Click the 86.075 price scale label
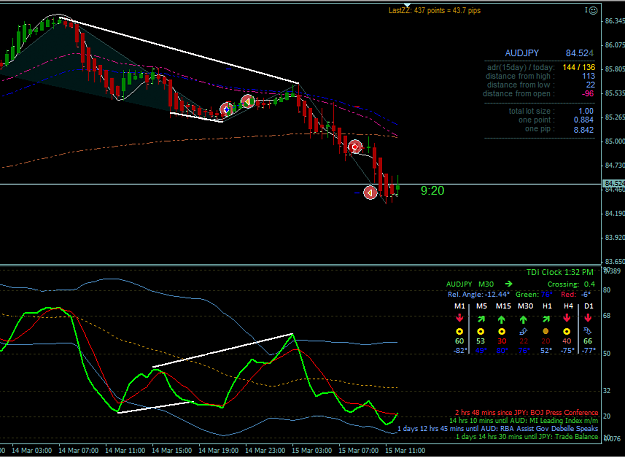Screen dimensions: 625x458 [614, 45]
